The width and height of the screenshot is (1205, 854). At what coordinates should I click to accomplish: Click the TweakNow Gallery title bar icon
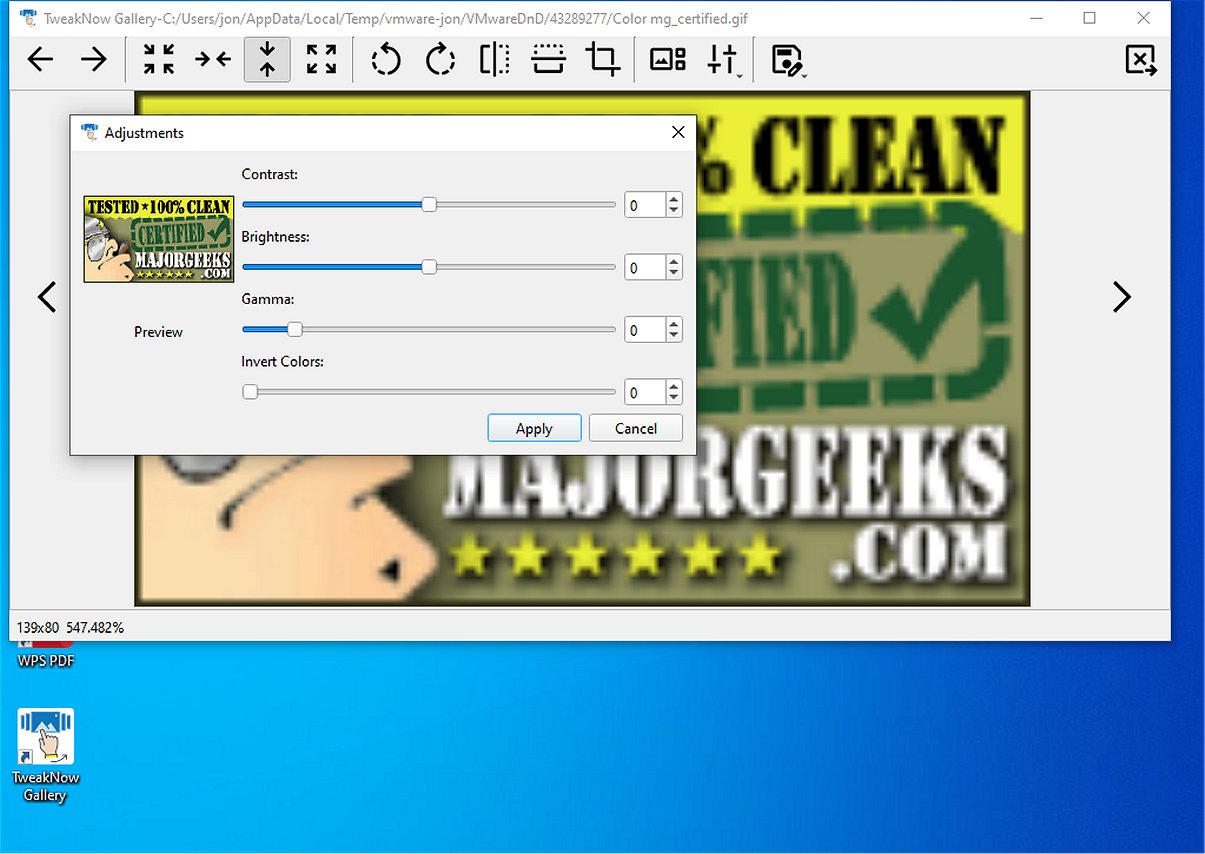28,18
